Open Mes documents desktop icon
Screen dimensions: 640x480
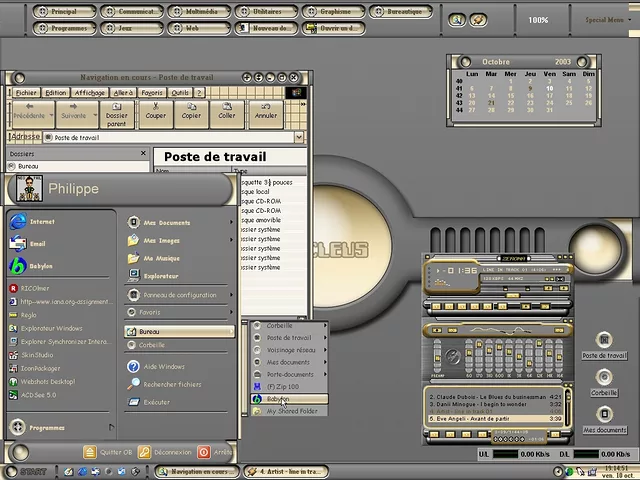pyautogui.click(x=603, y=415)
